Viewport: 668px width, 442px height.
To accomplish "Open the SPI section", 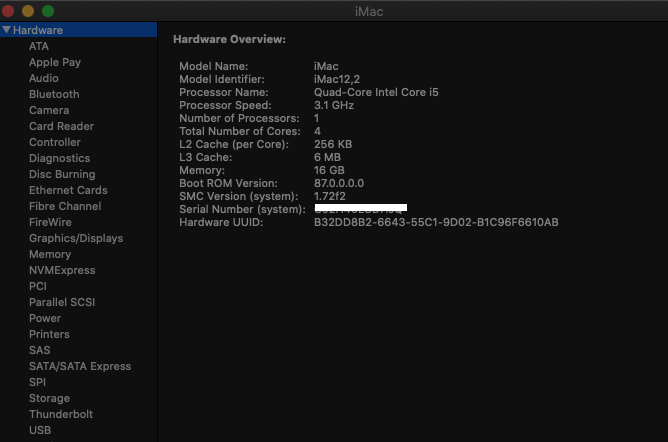I will (x=37, y=382).
